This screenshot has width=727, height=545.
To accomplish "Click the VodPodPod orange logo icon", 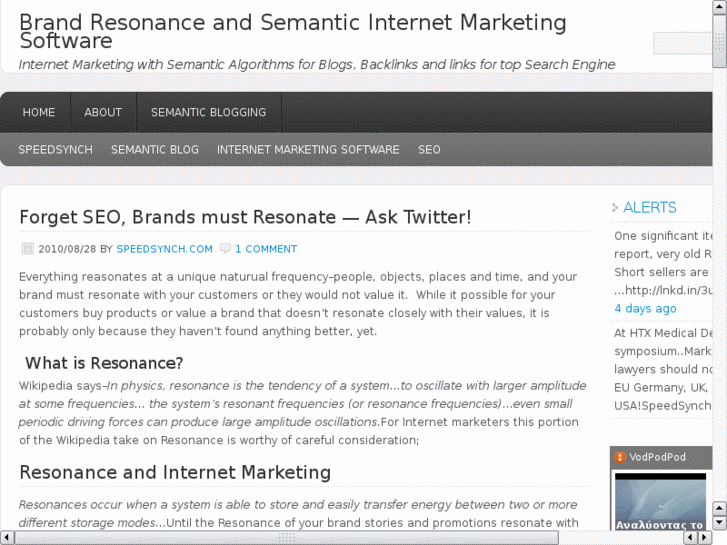I will click(x=620, y=457).
